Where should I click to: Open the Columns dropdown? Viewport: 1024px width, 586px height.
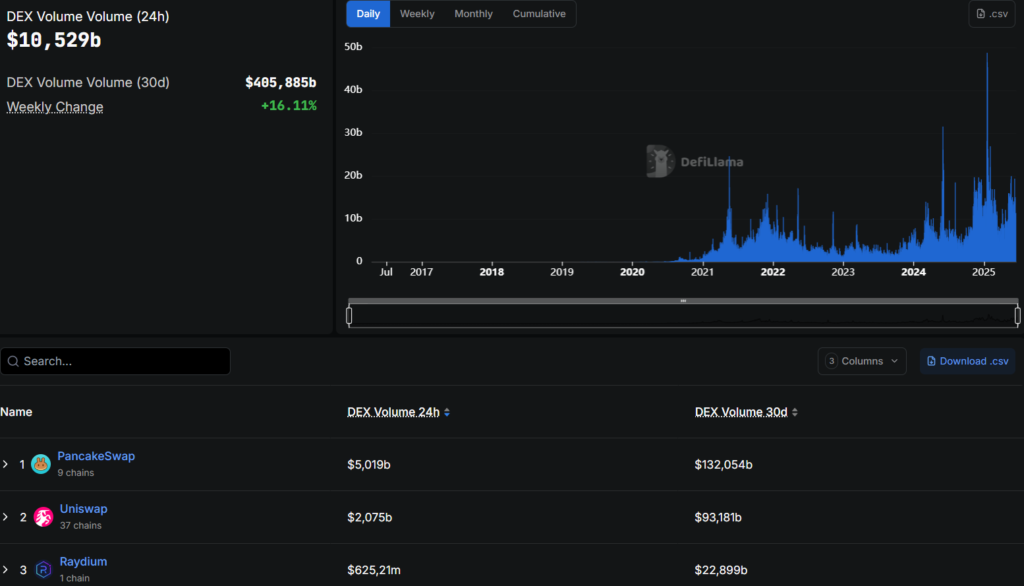point(862,361)
